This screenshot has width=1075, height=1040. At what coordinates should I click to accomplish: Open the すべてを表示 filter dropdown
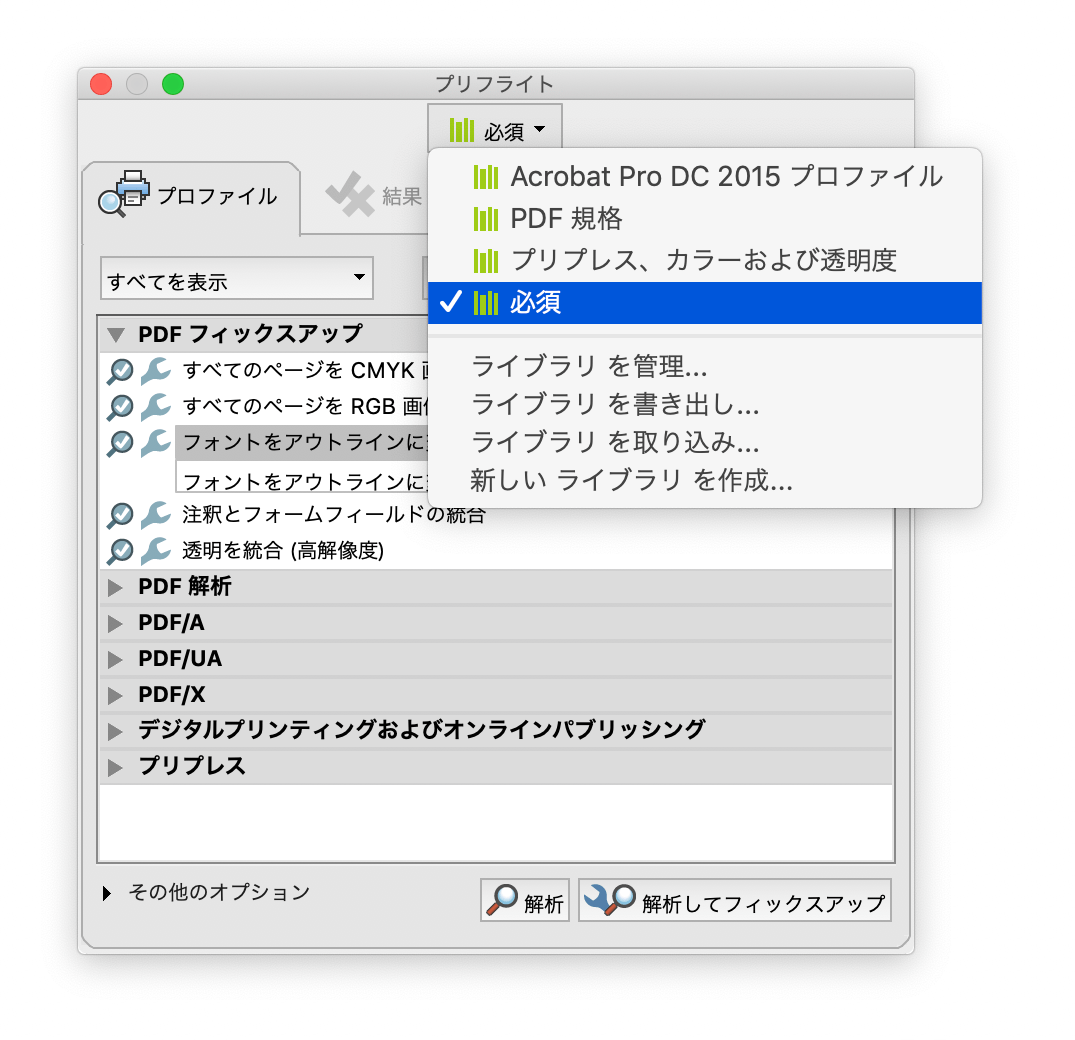tap(237, 278)
